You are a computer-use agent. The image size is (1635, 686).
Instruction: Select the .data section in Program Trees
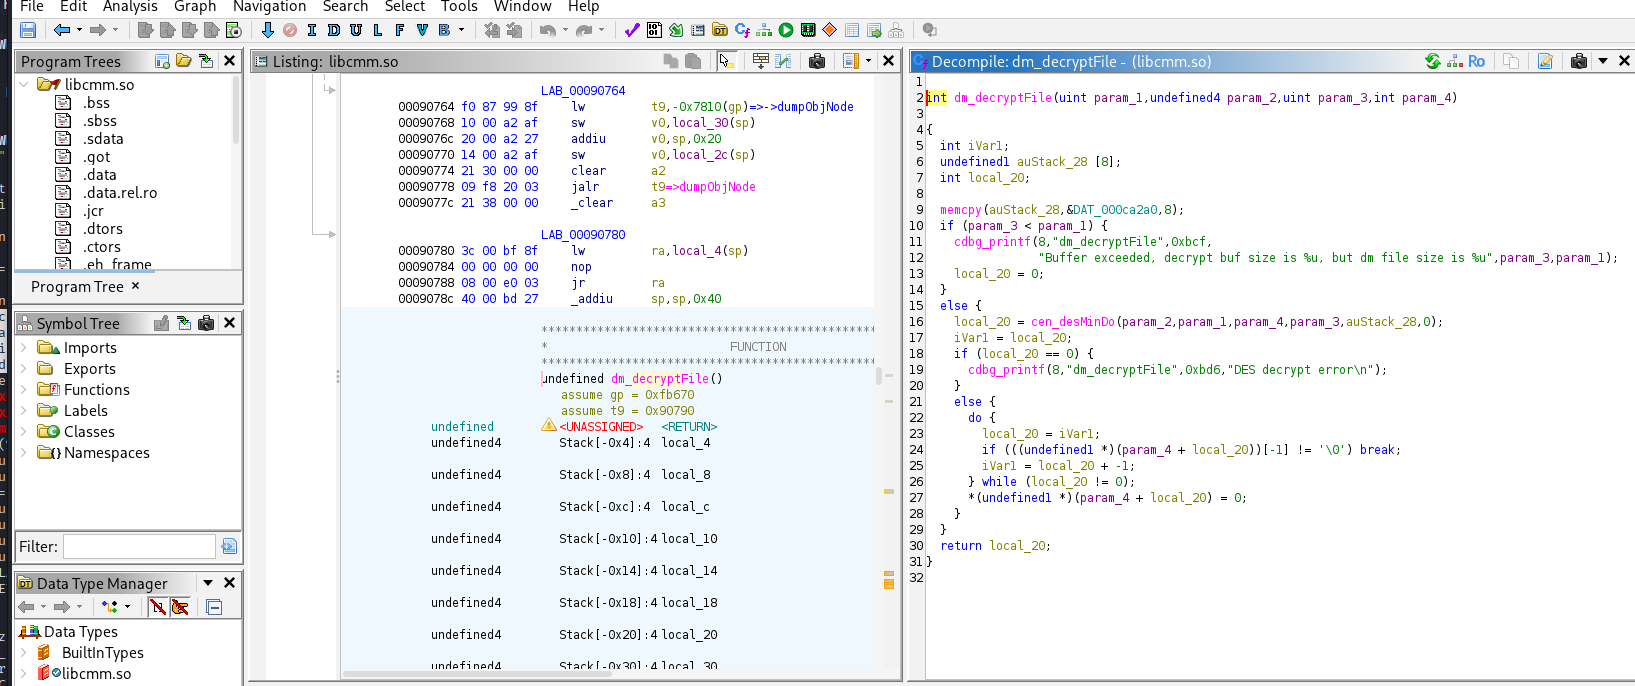[x=100, y=175]
